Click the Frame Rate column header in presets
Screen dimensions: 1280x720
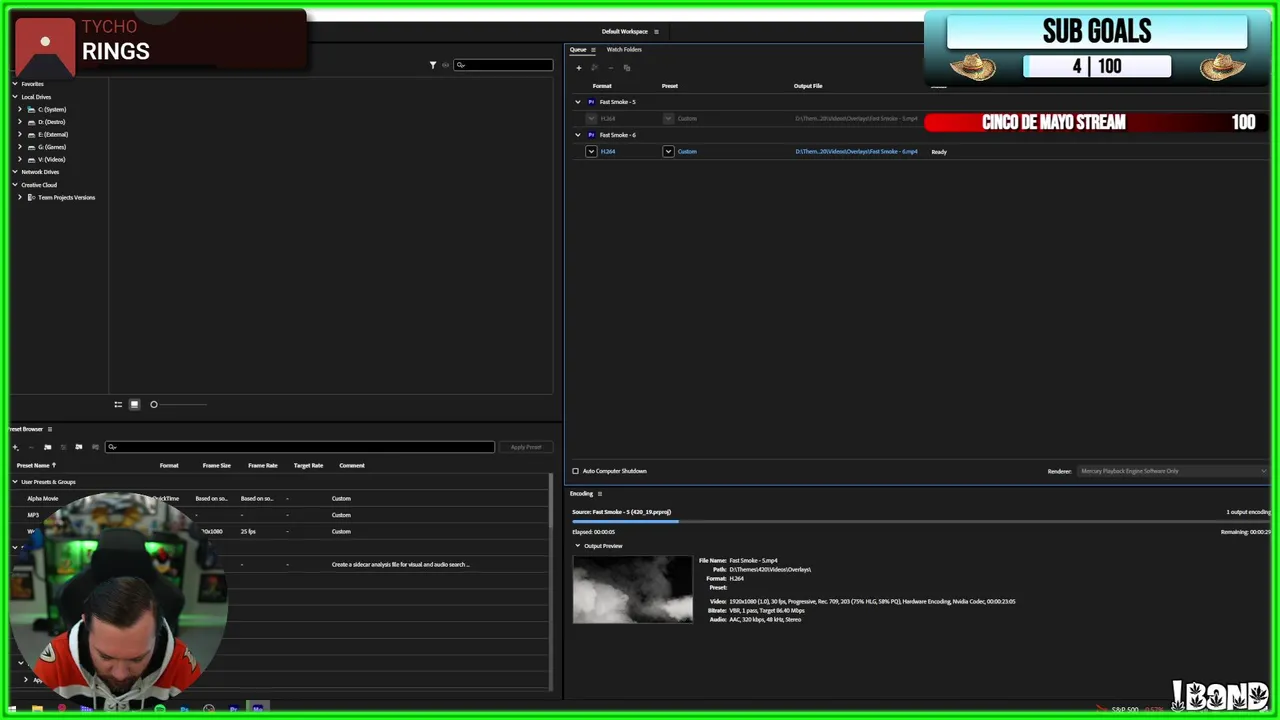click(263, 465)
